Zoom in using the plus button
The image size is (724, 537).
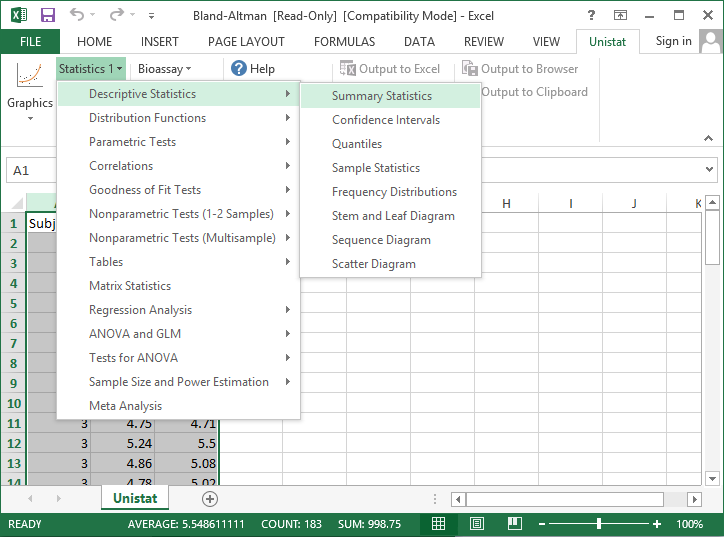[x=657, y=524]
